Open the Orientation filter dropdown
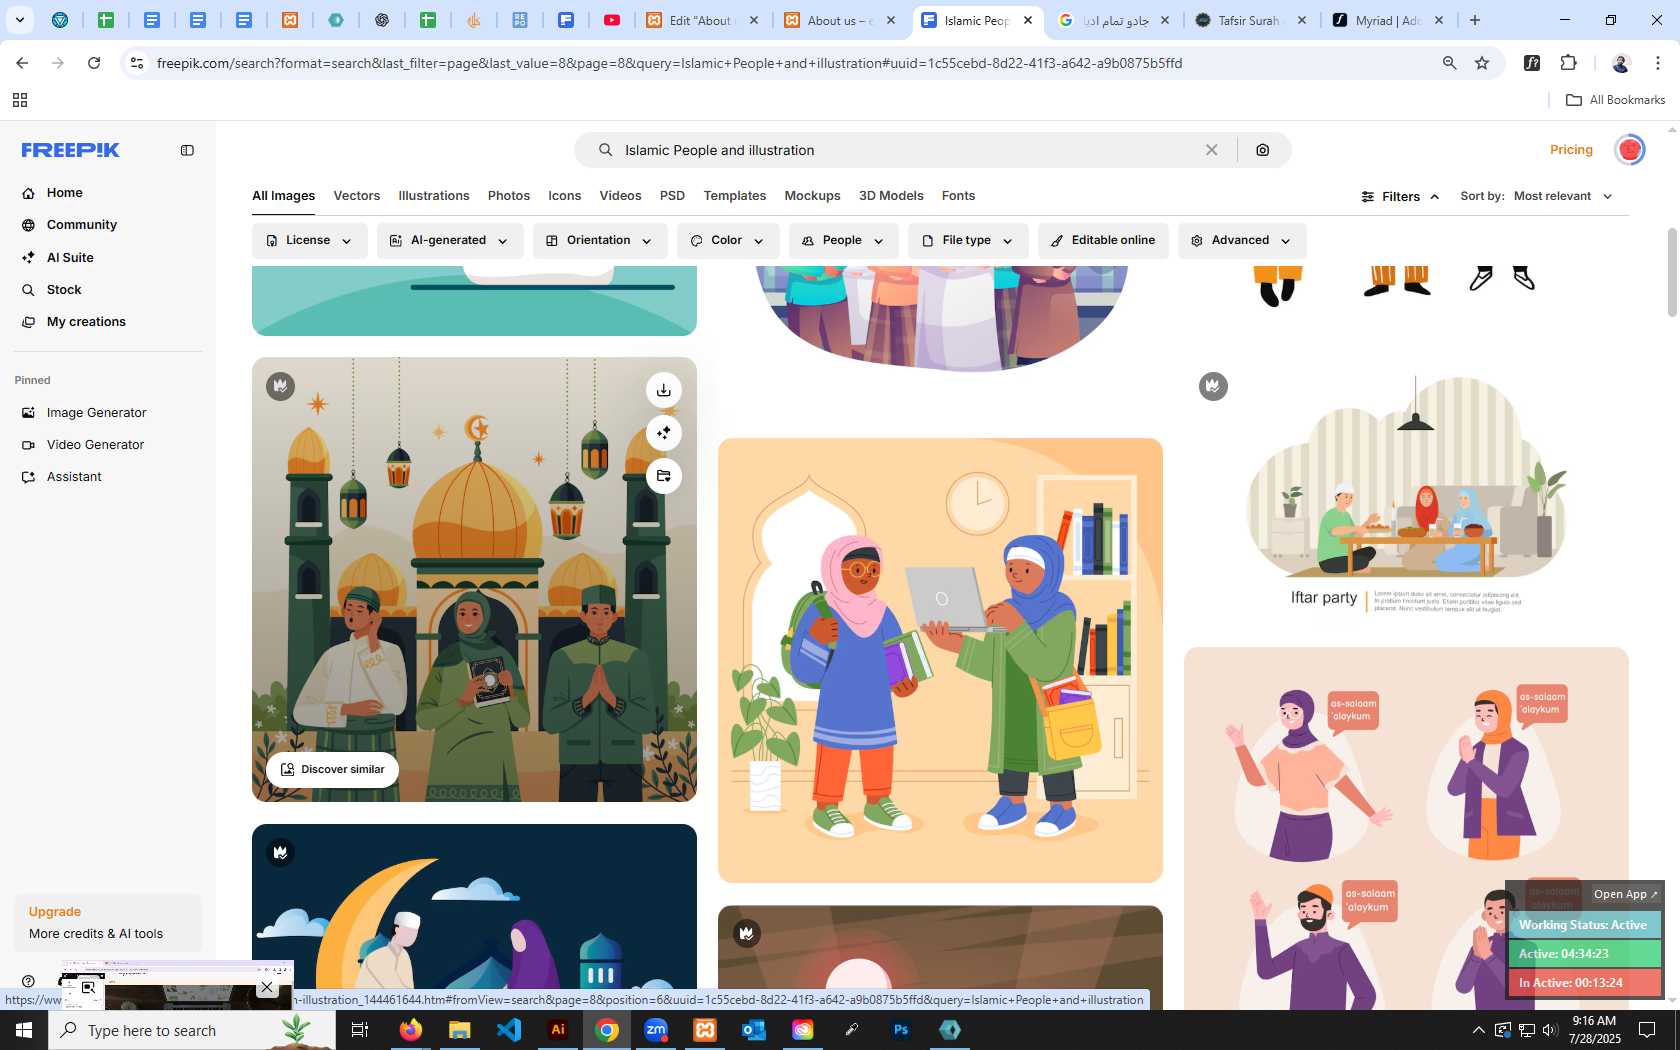The width and height of the screenshot is (1680, 1050). [x=600, y=241]
